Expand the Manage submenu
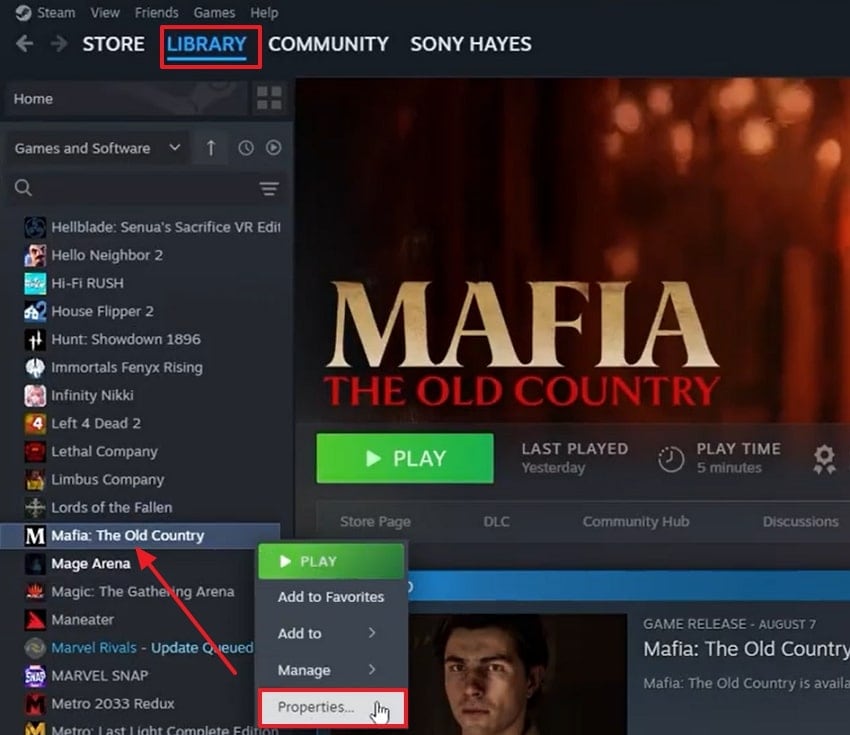 331,670
